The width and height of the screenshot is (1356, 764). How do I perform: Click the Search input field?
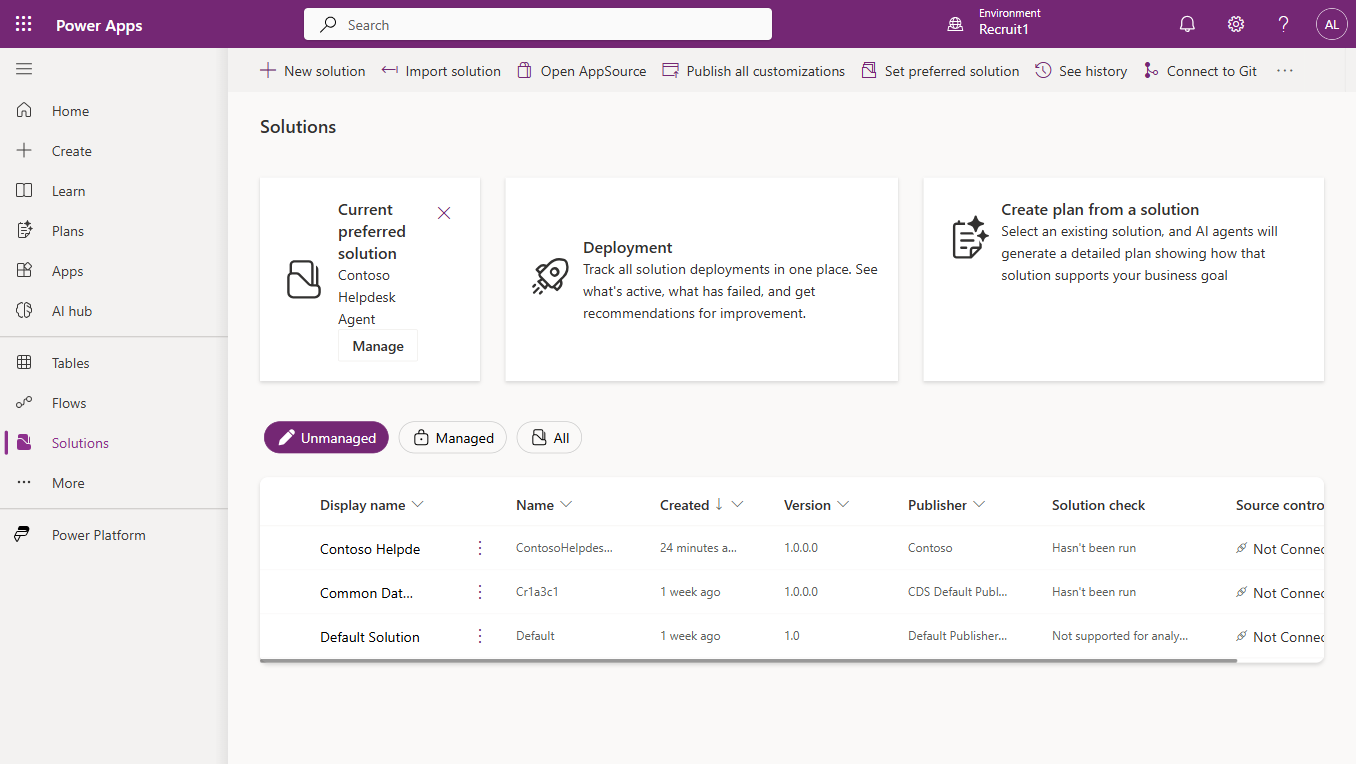point(538,24)
